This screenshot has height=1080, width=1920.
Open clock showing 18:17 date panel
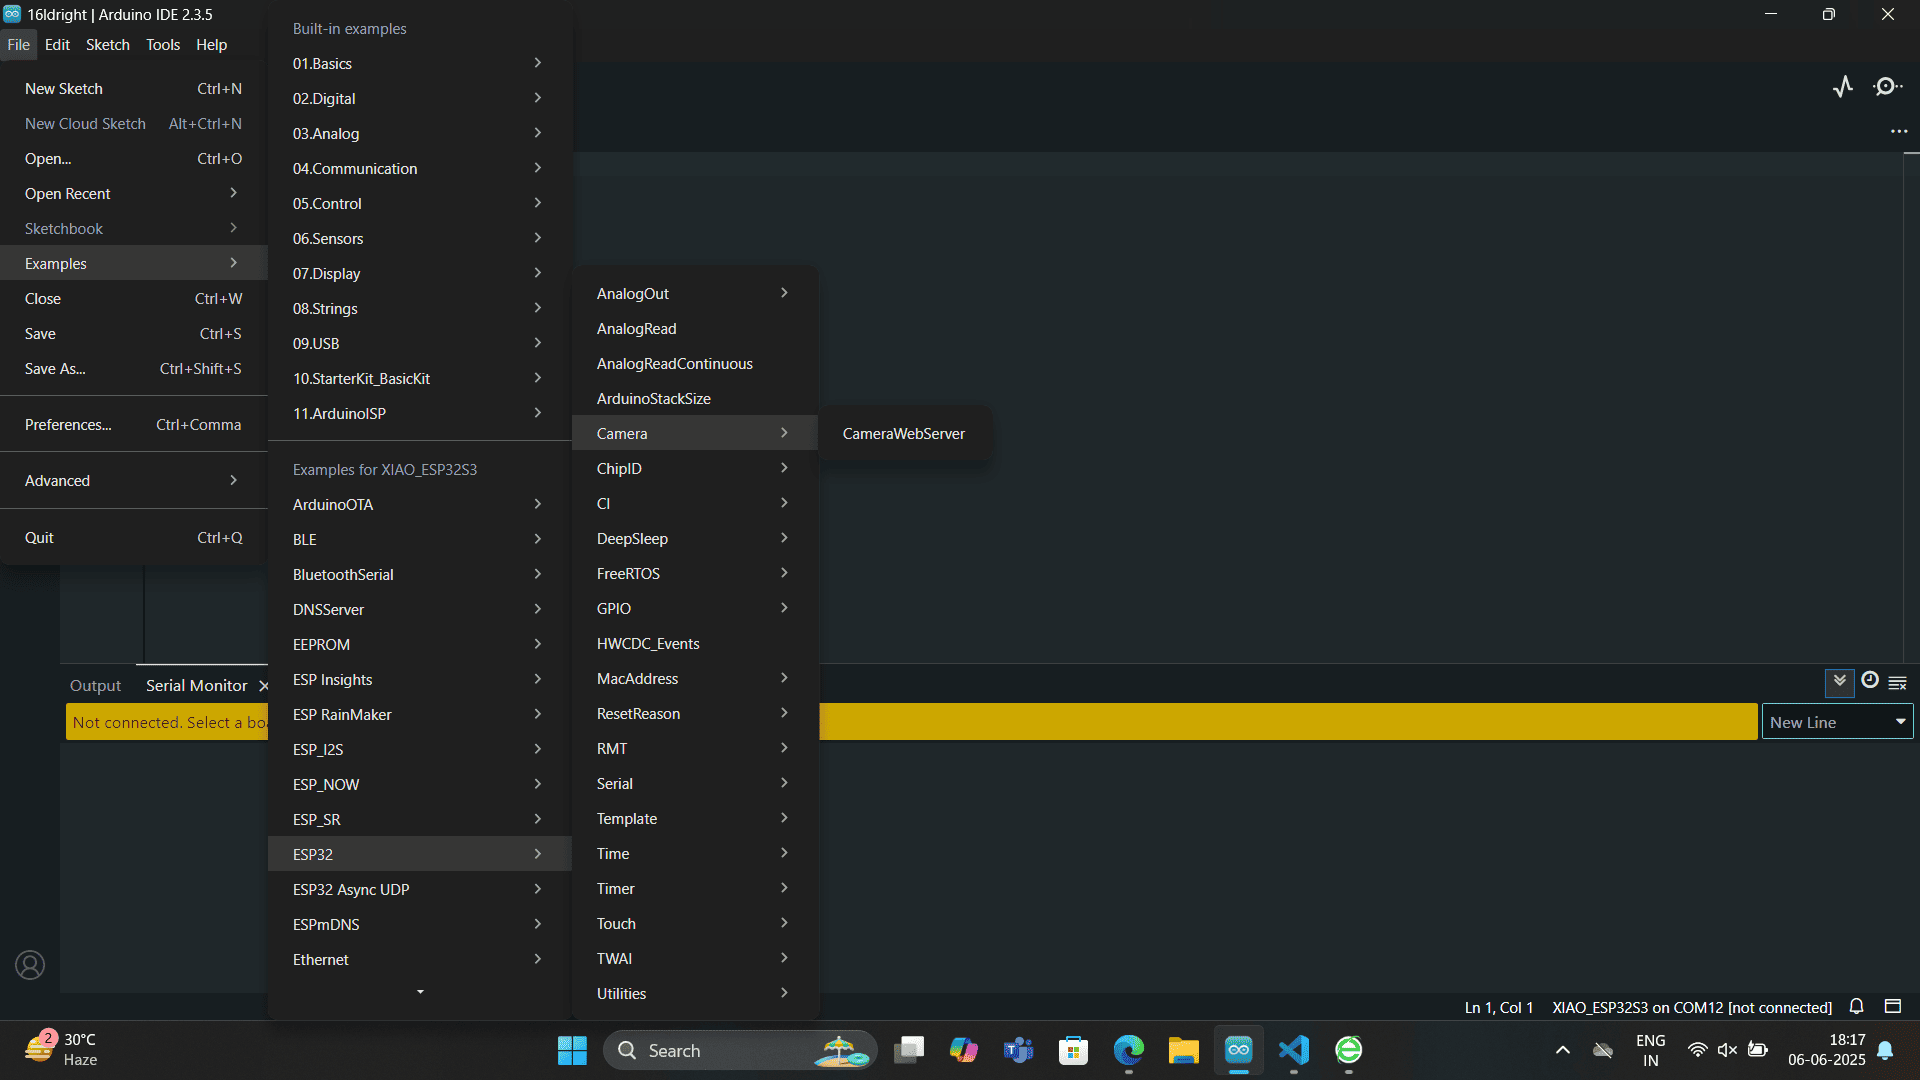pyautogui.click(x=1827, y=1050)
